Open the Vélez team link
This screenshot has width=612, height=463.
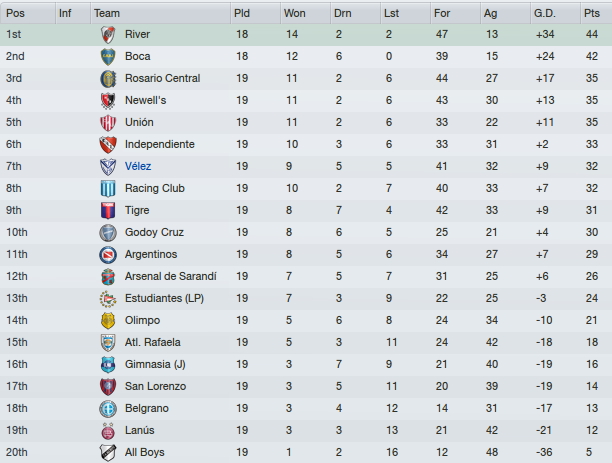point(138,166)
